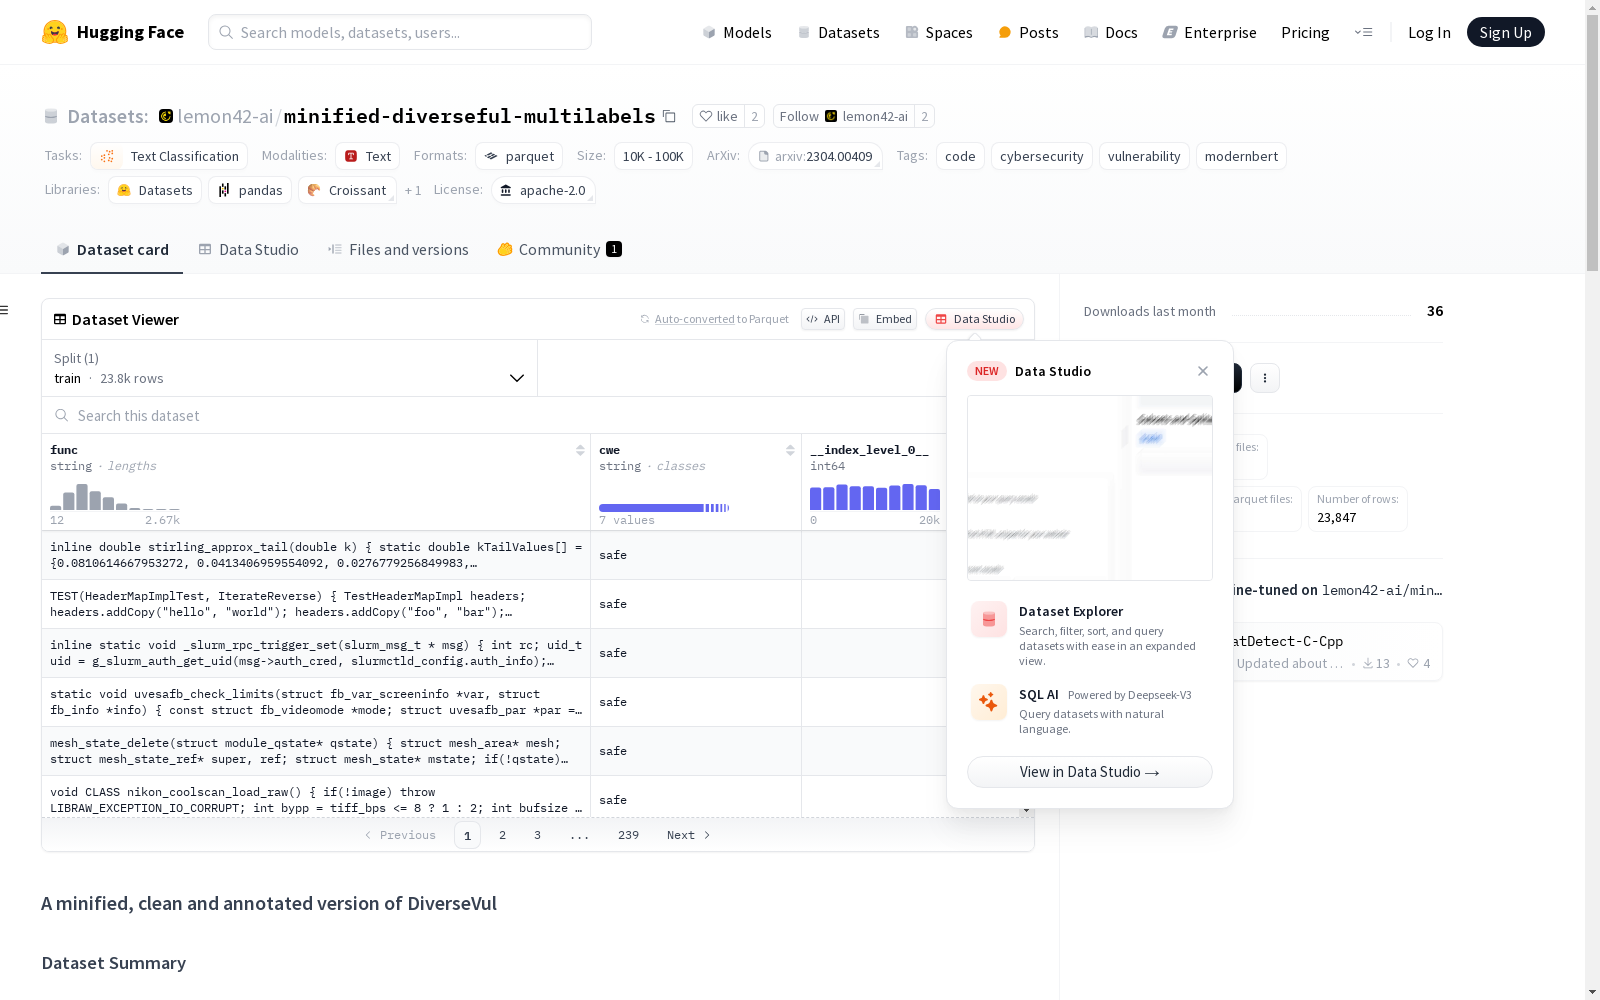This screenshot has height=1000, width=1600.
Task: Click the Datasets library tag
Action: (x=155, y=190)
